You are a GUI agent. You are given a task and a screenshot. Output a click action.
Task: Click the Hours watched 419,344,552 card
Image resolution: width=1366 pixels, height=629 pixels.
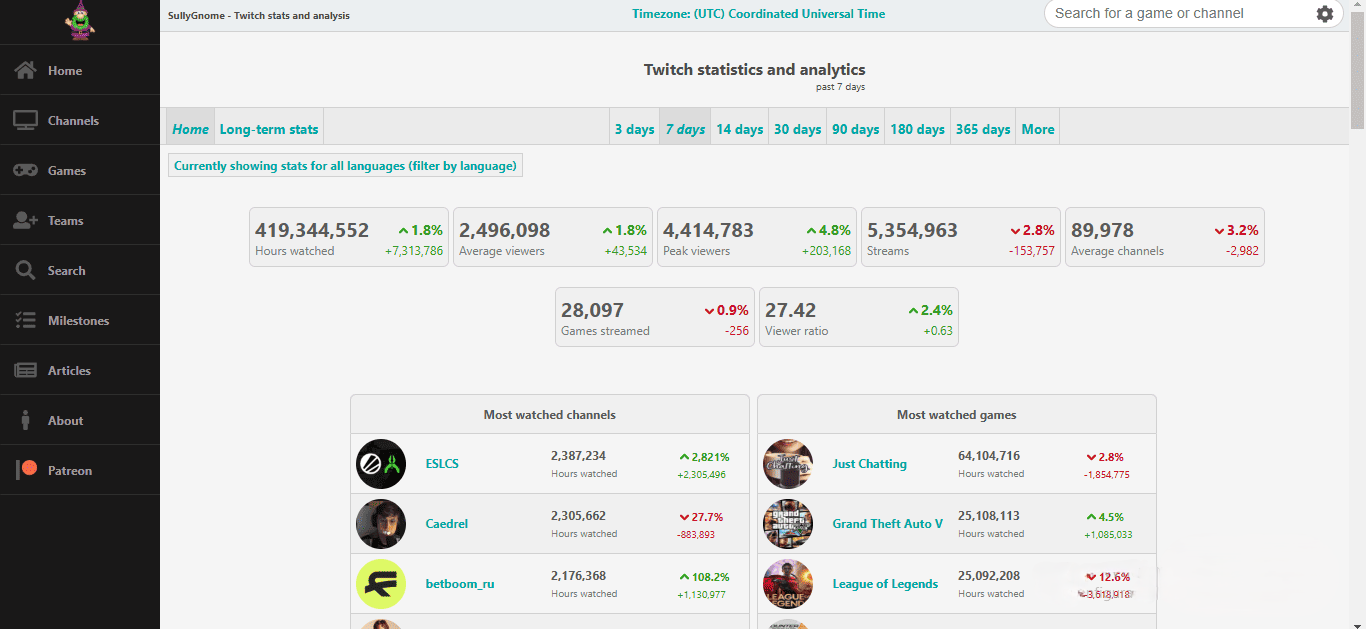pos(349,237)
